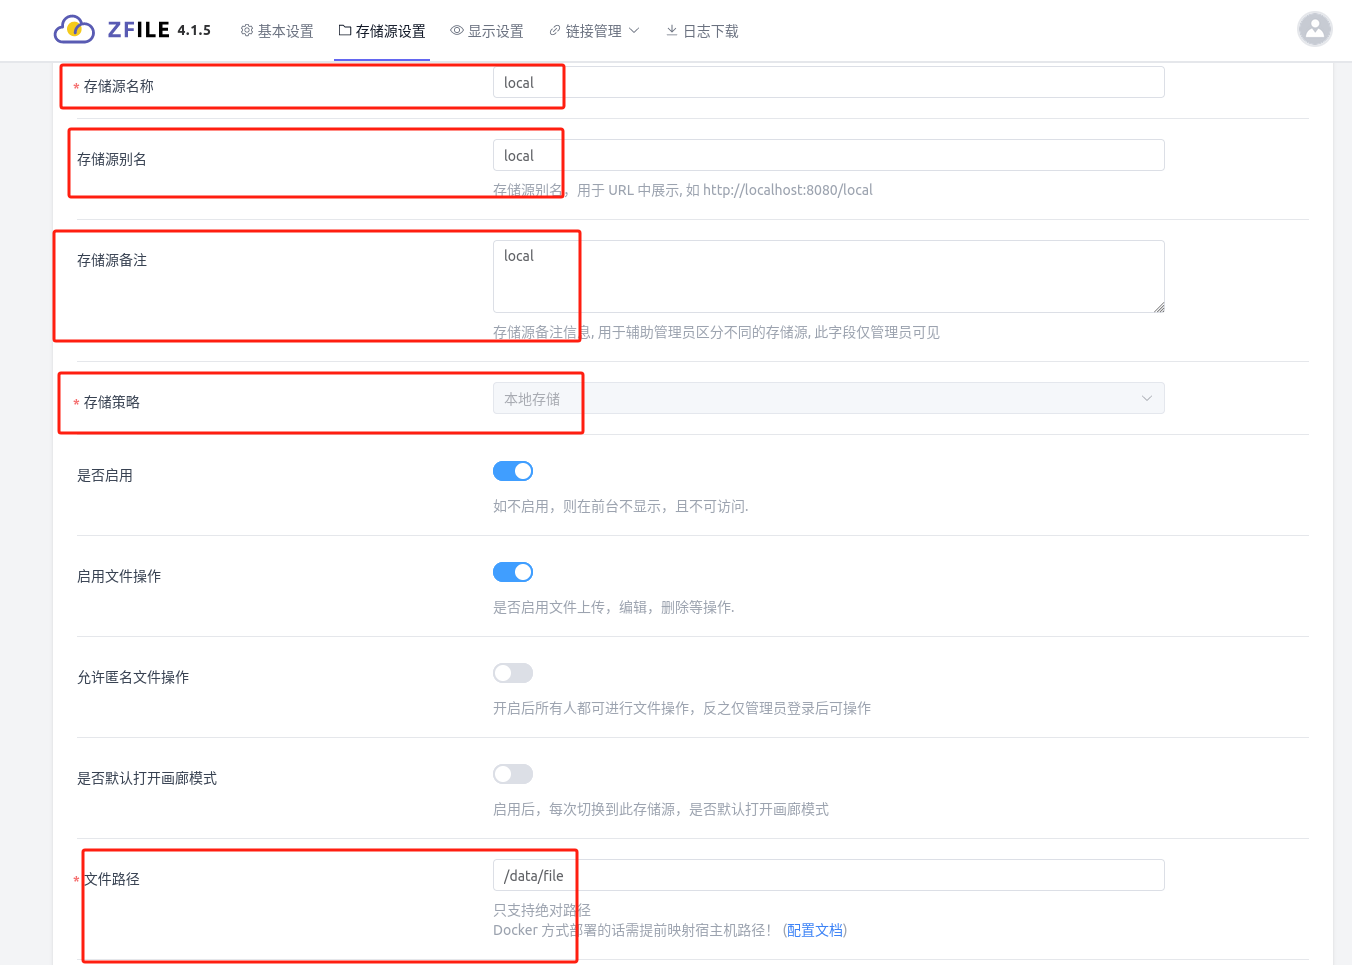Image resolution: width=1352 pixels, height=965 pixels.
Task: Click the 存储源名称 input field
Action: [828, 82]
